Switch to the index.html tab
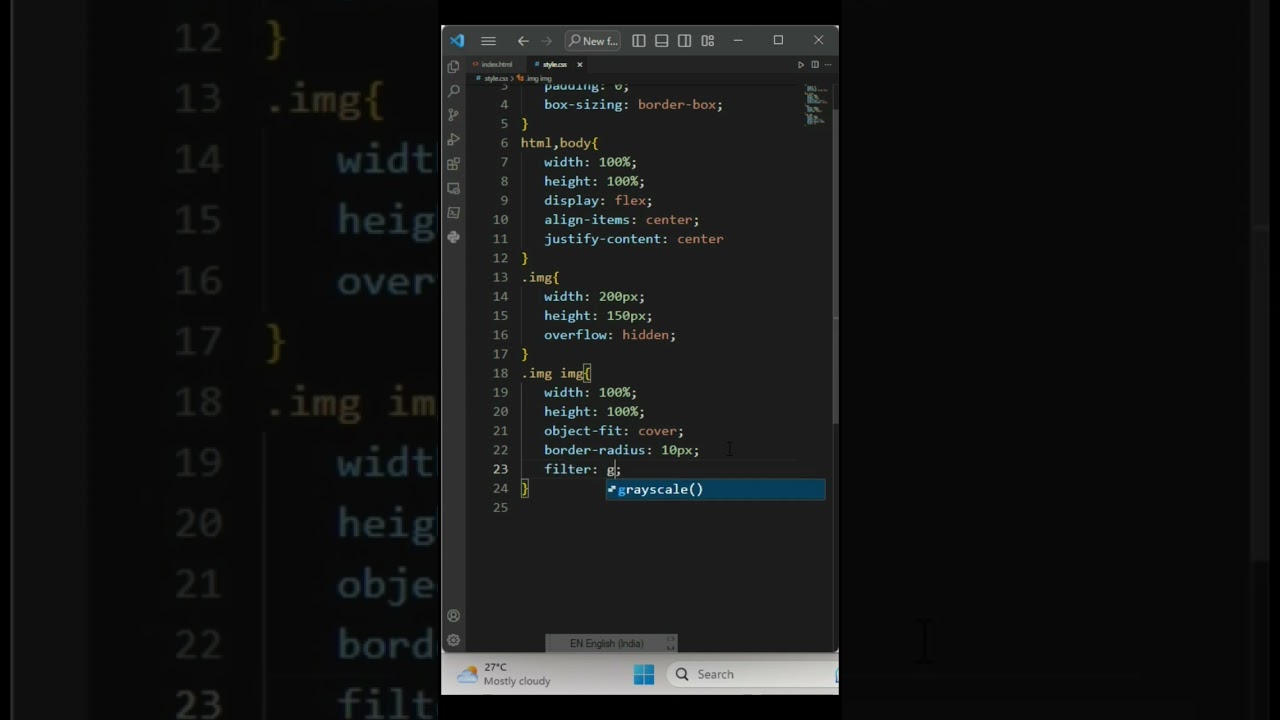Viewport: 1280px width, 720px height. [497, 64]
